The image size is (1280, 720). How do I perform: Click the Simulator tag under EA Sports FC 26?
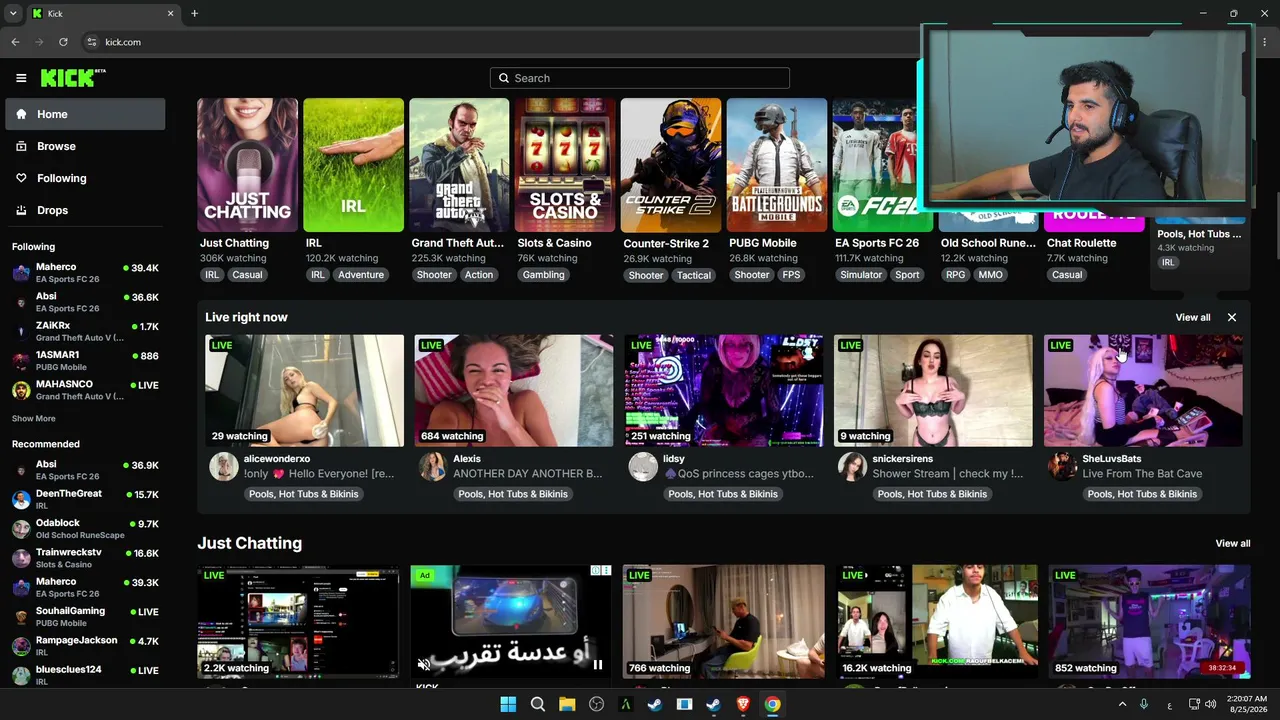(861, 275)
